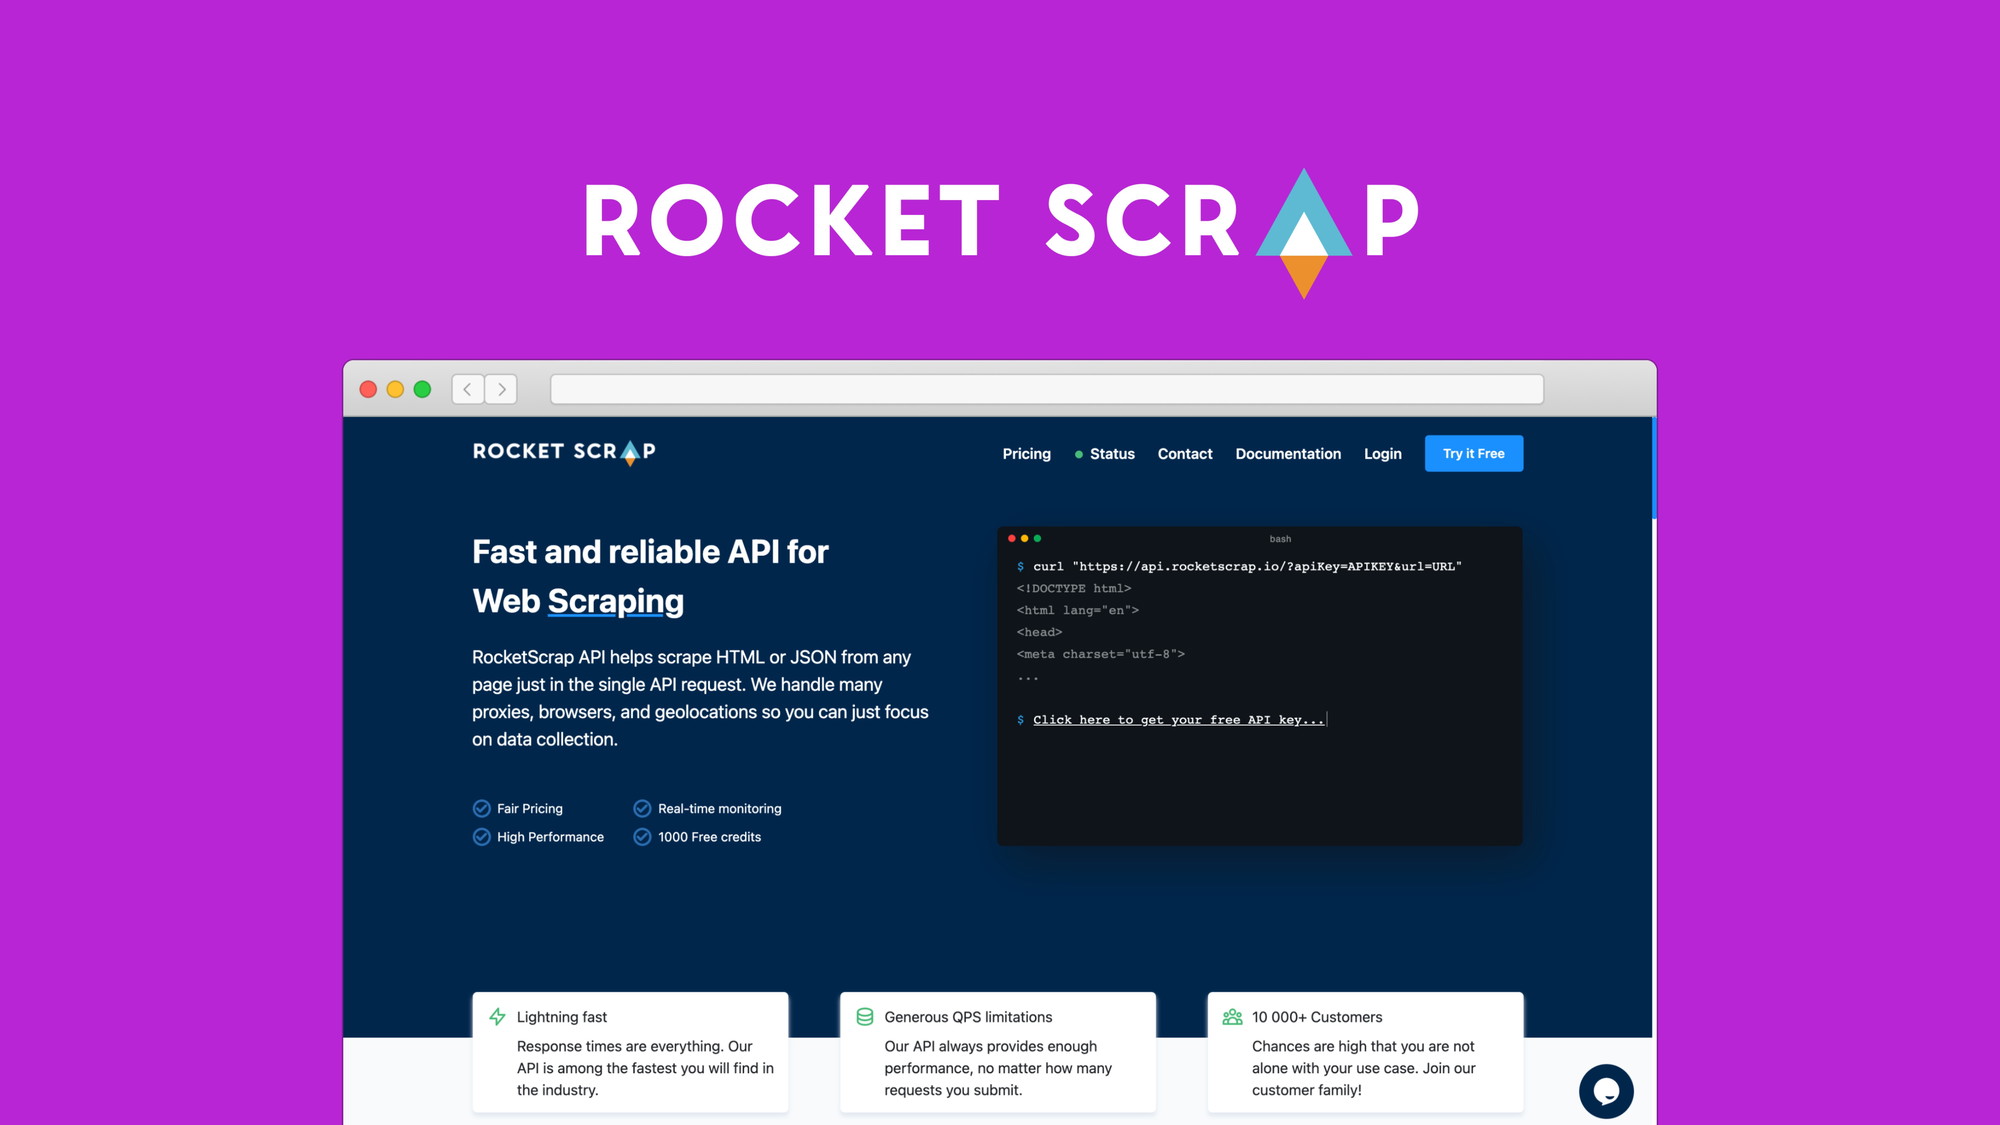The image size is (2000, 1125).
Task: Select the Documentation menu item
Action: coord(1288,453)
